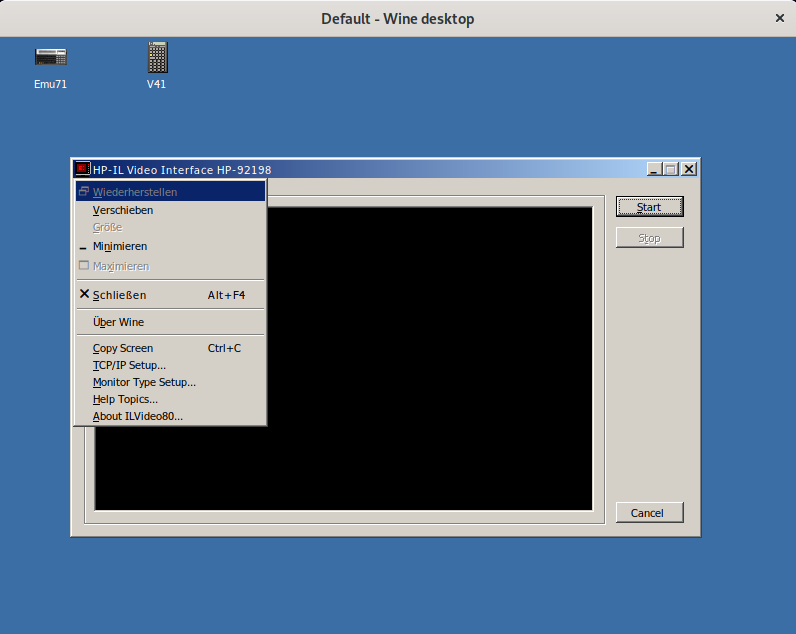The image size is (796, 634).
Task: Select Verschieben from the system menu
Action: (123, 211)
